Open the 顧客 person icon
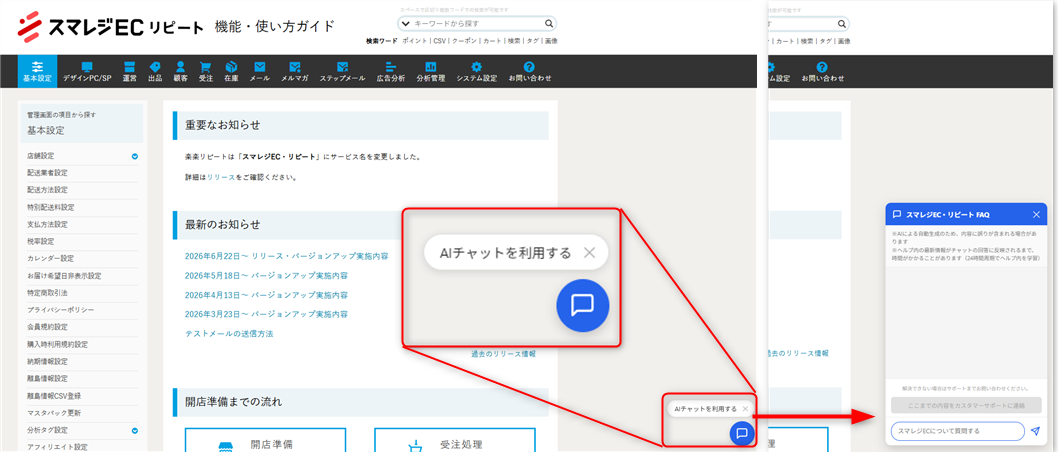The height and width of the screenshot is (452, 1058). tap(180, 67)
